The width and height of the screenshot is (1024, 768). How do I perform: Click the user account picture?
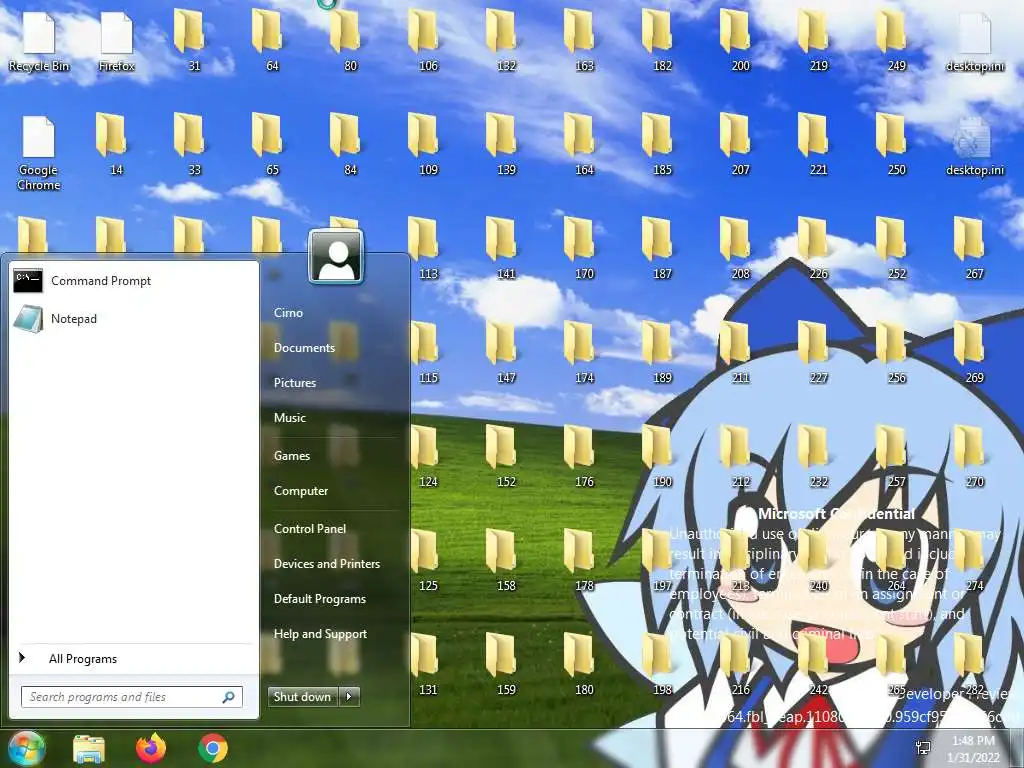(x=336, y=257)
